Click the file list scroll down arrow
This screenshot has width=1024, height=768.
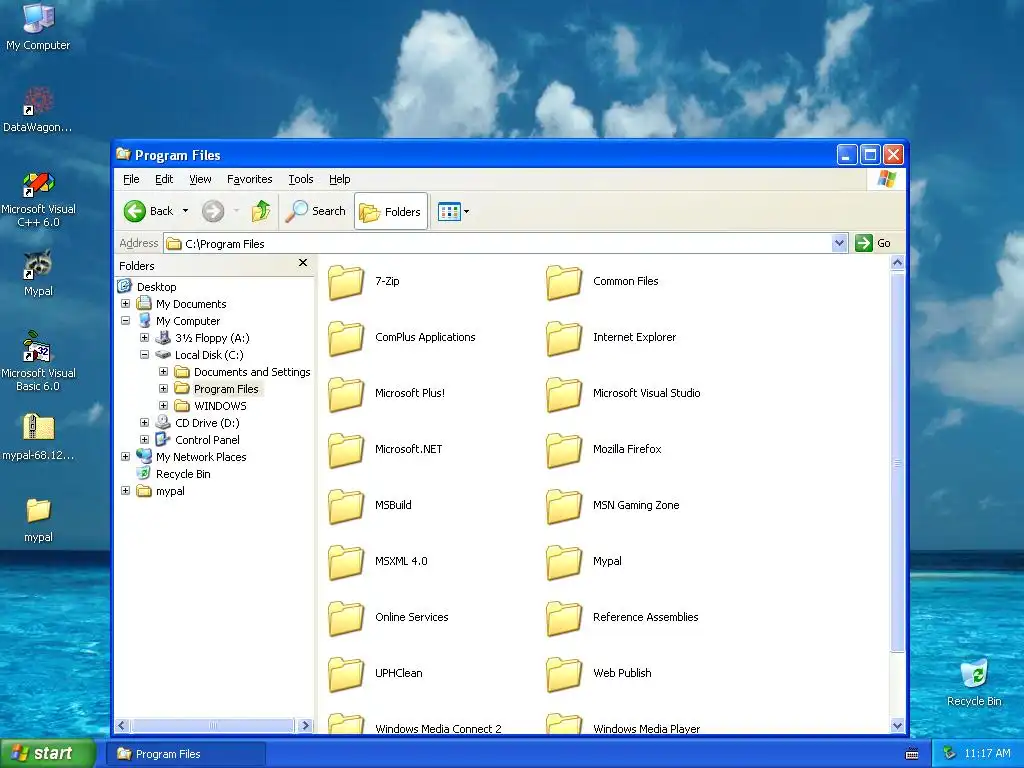click(897, 726)
